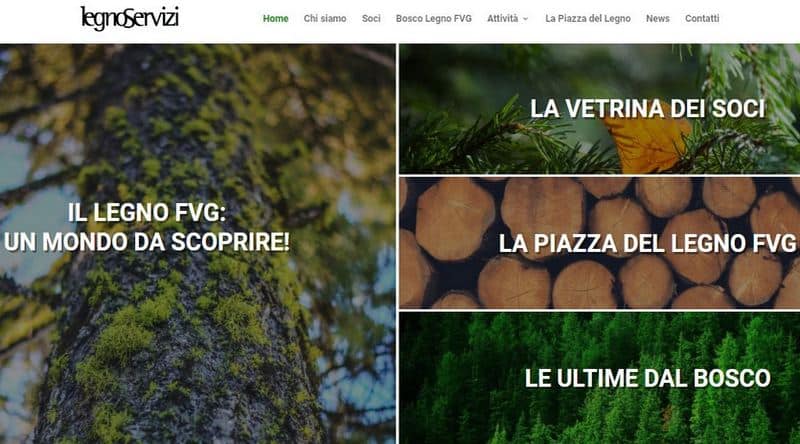Viewport: 800px width, 444px height.
Task: Visit the Bosco Legno FVG page
Action: (x=434, y=18)
